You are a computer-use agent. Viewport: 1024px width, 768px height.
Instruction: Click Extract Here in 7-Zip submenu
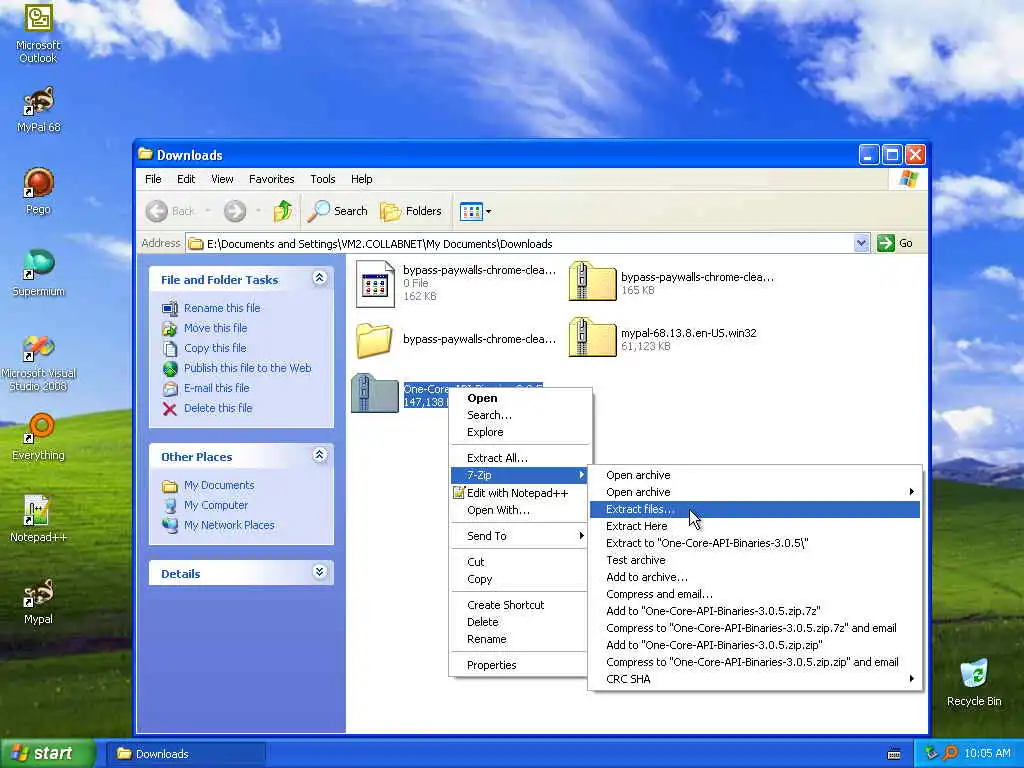coord(754,526)
